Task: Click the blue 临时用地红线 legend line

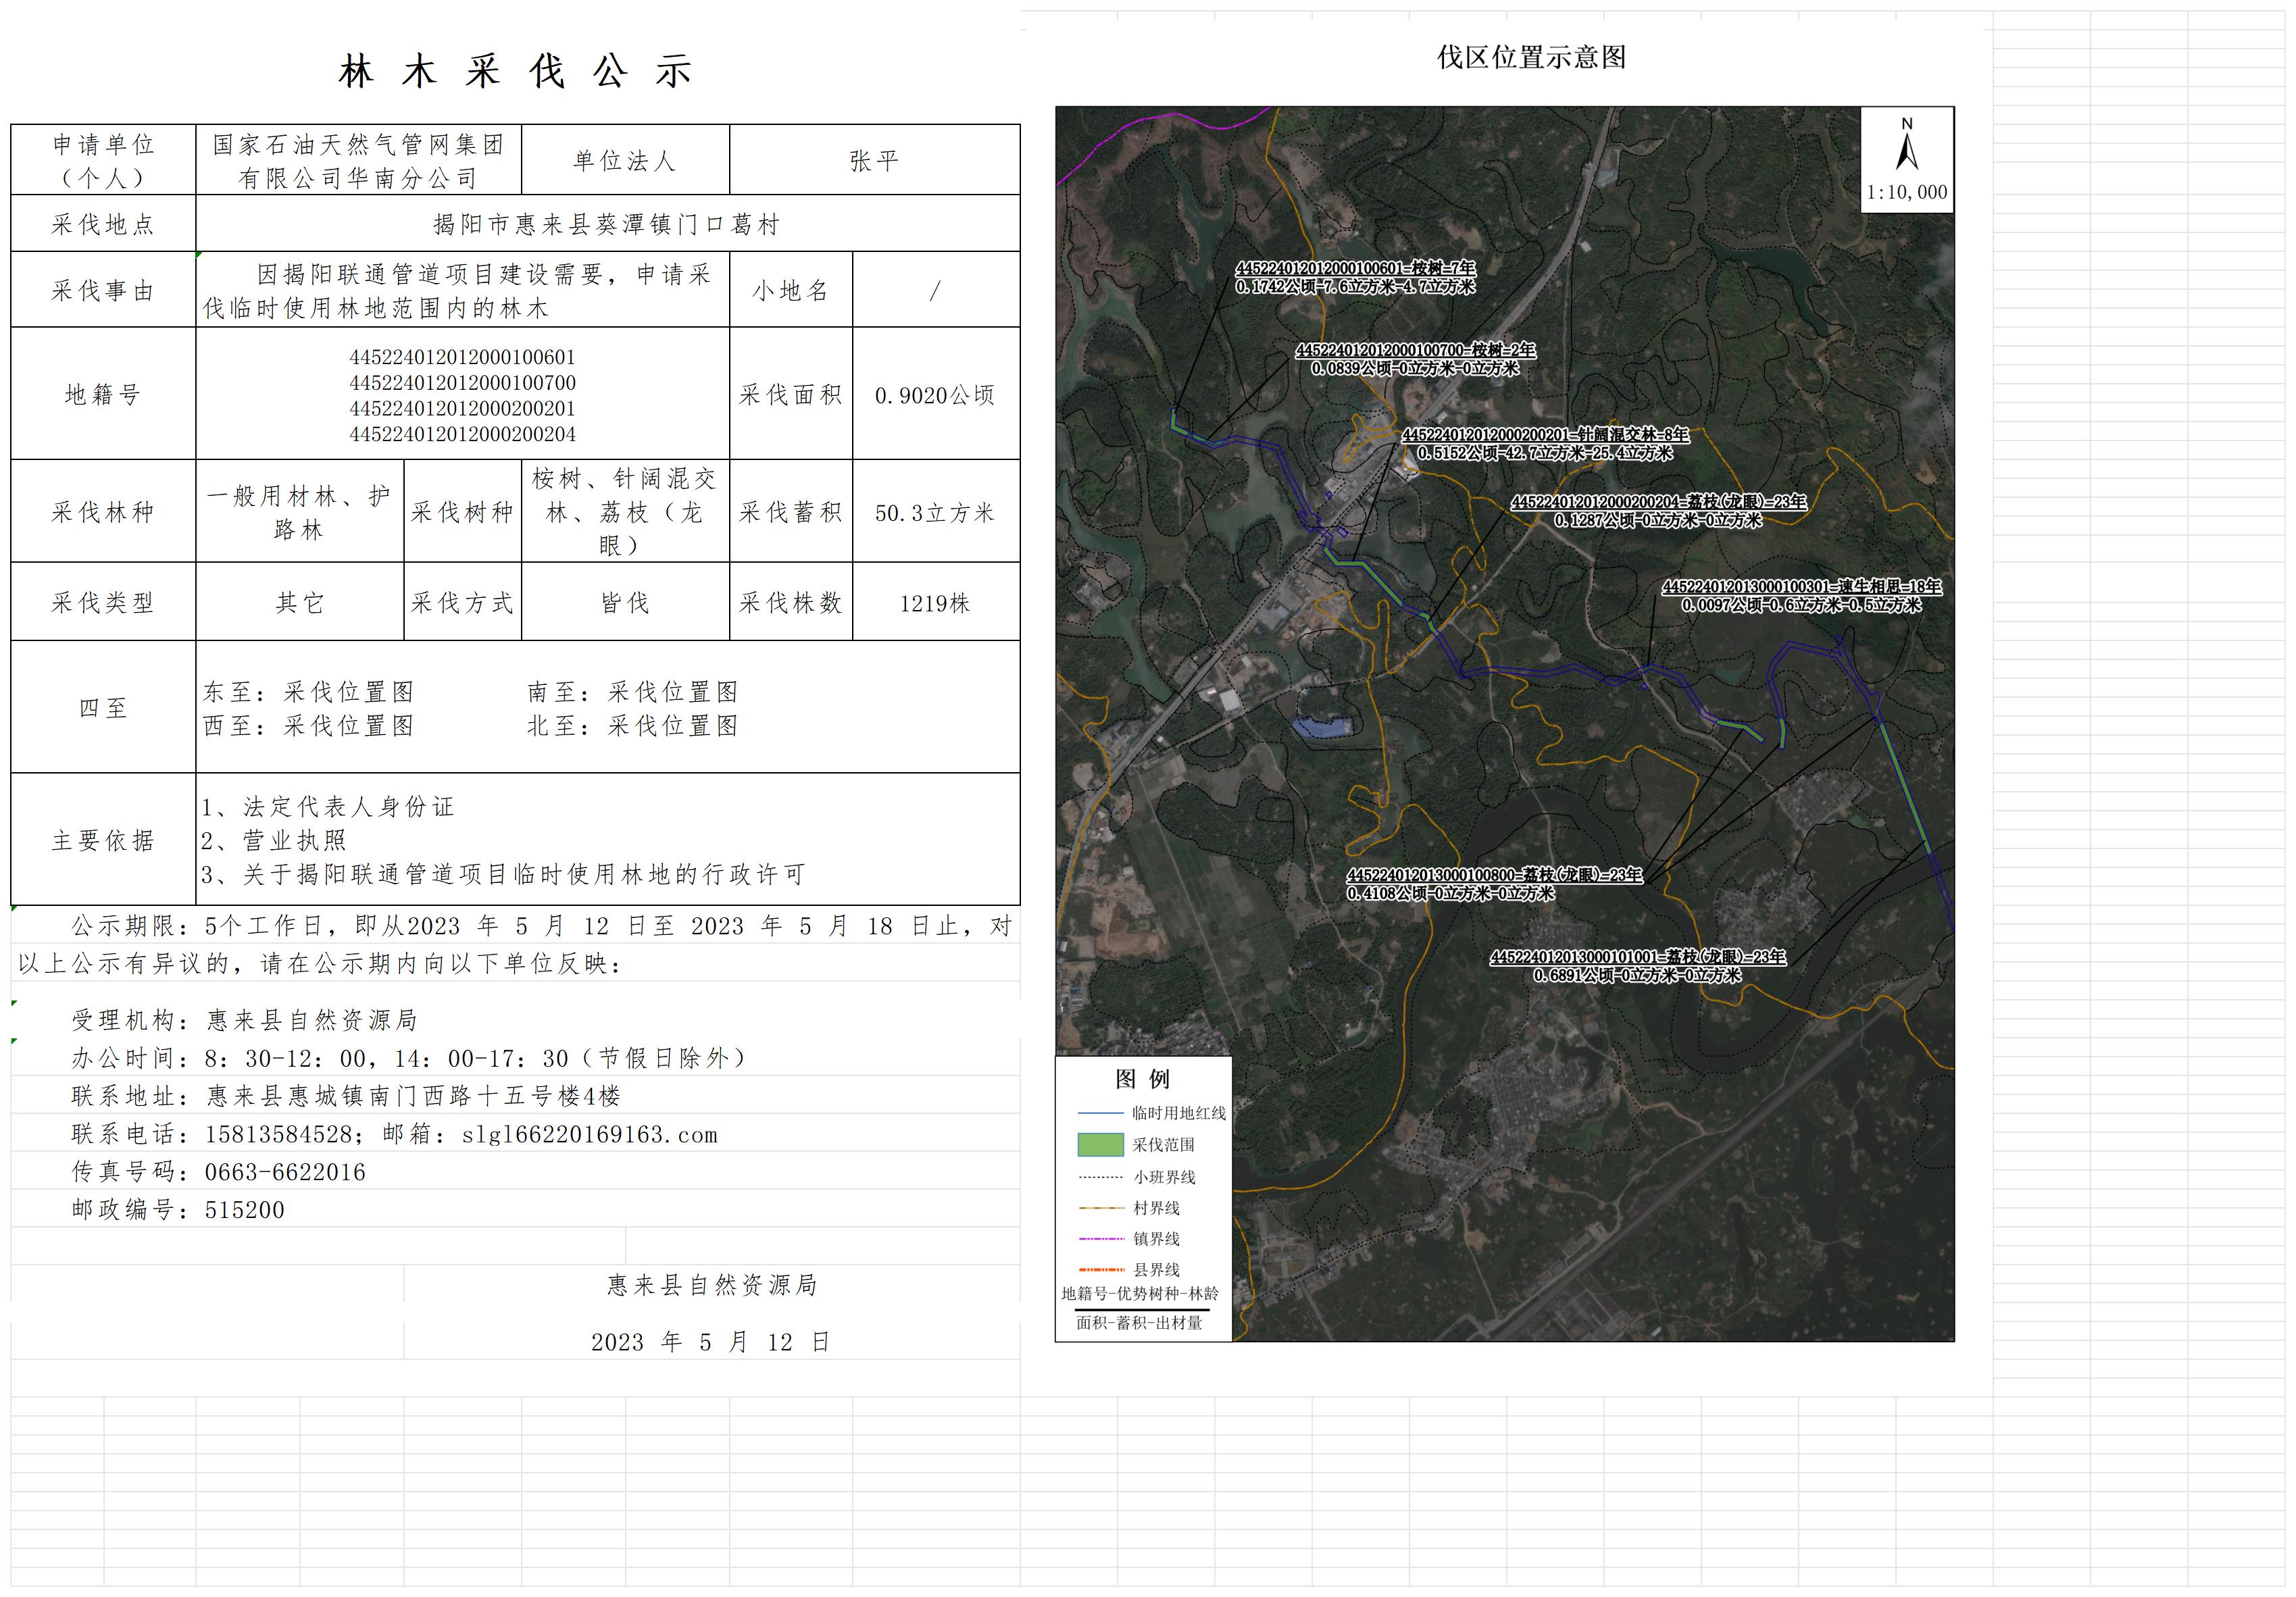Action: pyautogui.click(x=1100, y=1113)
